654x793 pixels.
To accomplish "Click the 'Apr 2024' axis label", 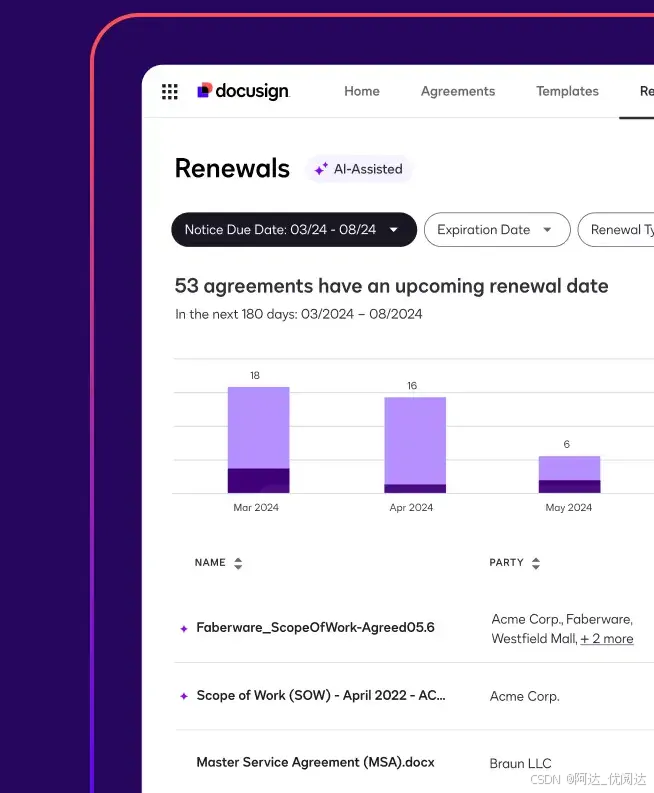I will click(411, 507).
